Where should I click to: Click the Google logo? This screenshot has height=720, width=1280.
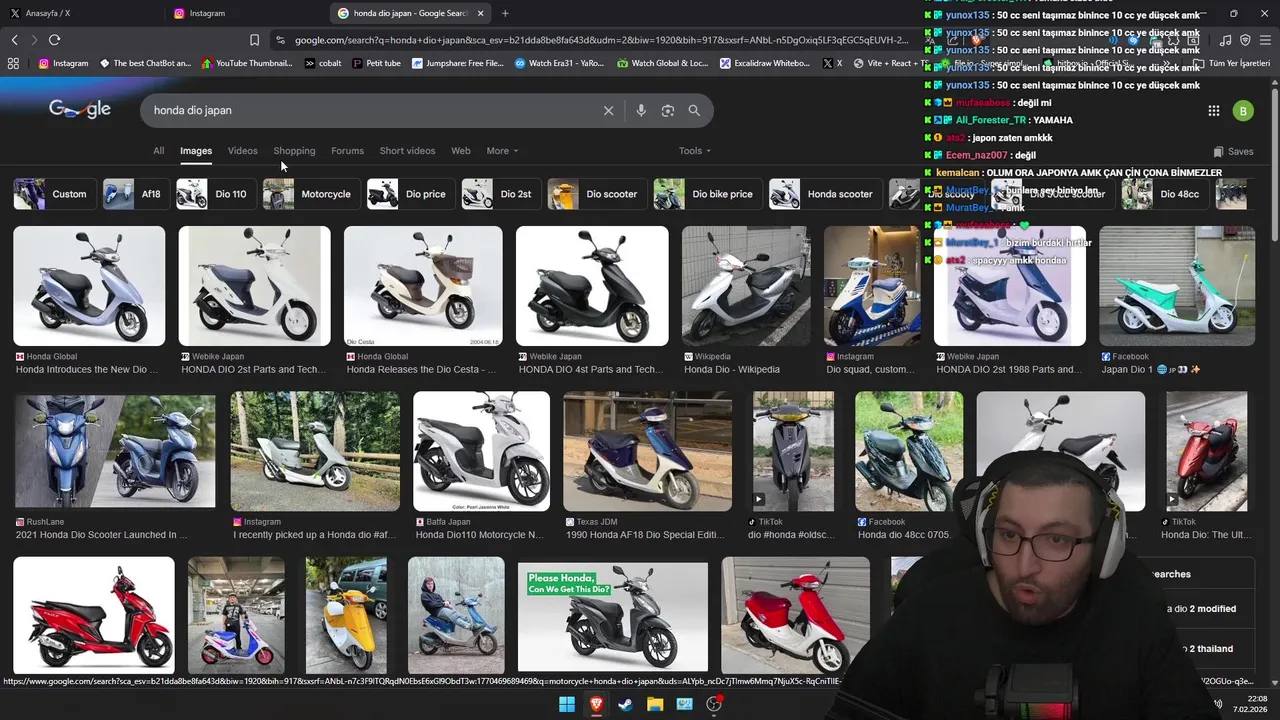[80, 109]
